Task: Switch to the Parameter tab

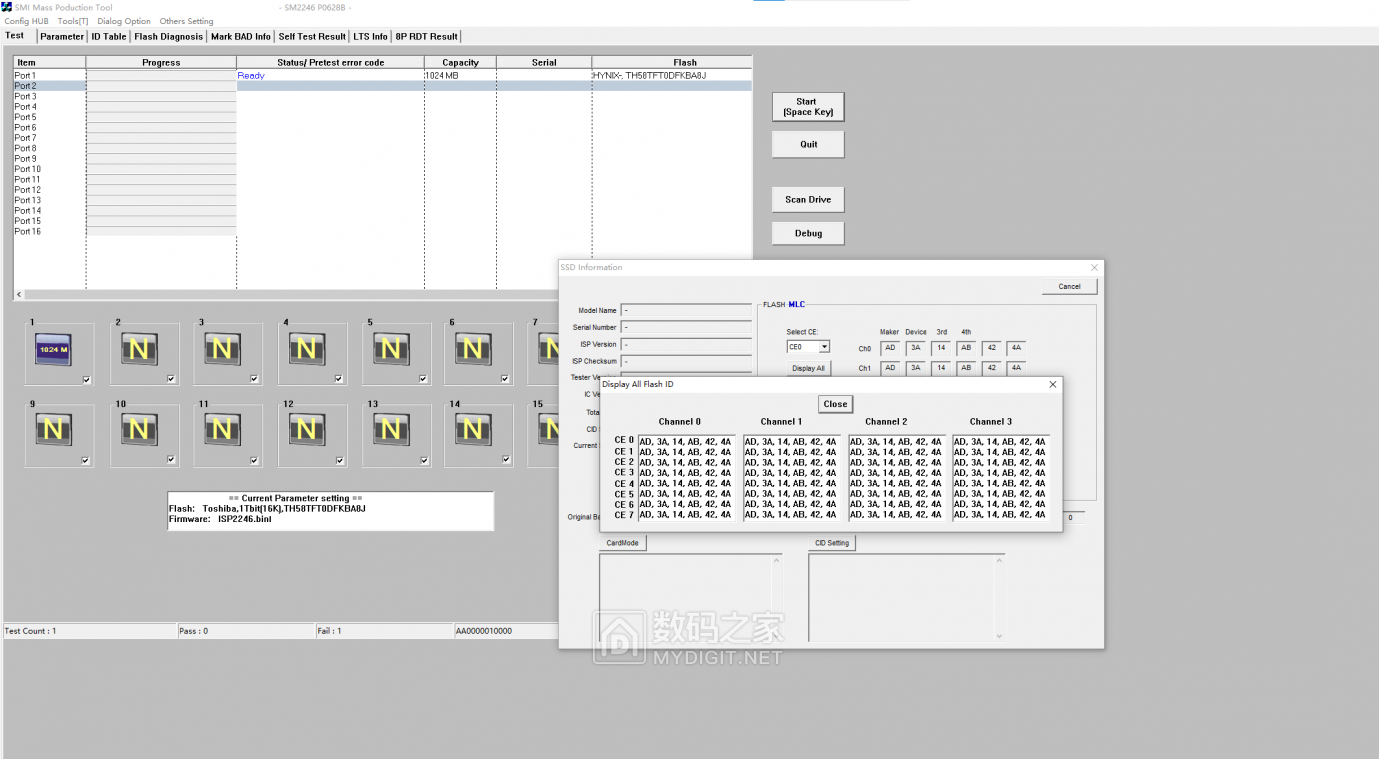Action: [62, 37]
